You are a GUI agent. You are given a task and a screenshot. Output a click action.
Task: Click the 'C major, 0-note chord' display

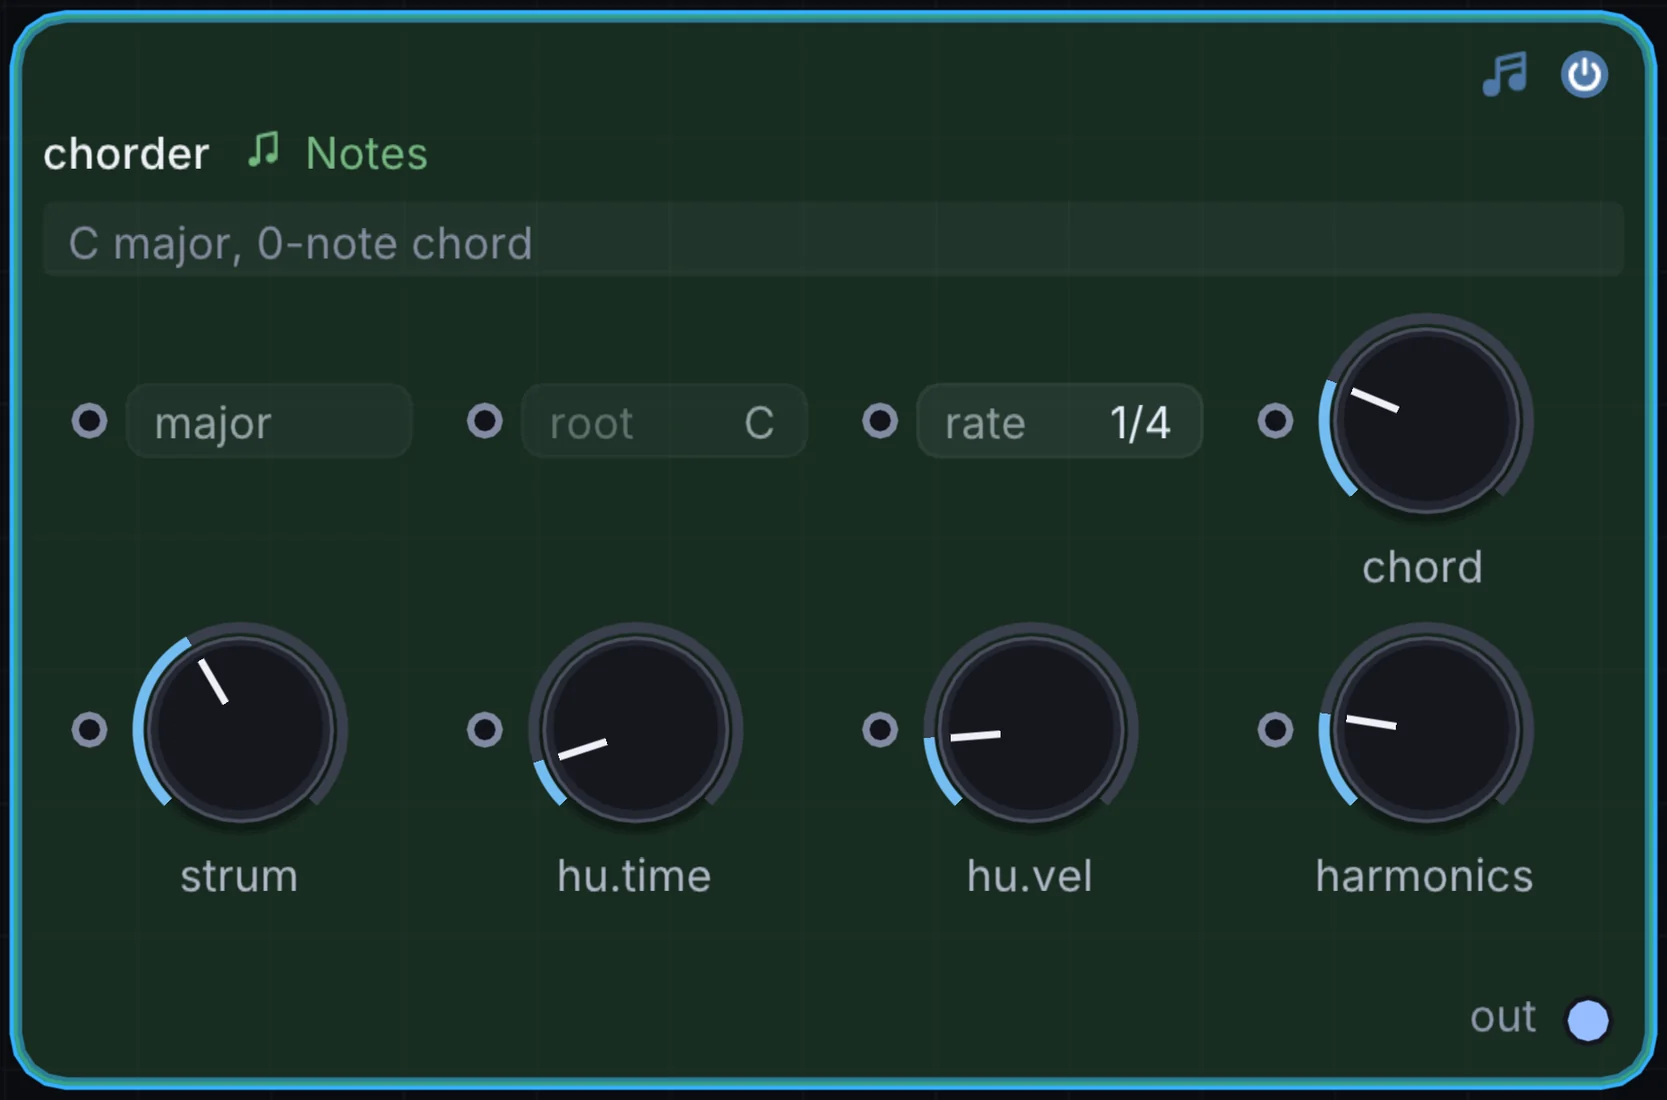[833, 239]
